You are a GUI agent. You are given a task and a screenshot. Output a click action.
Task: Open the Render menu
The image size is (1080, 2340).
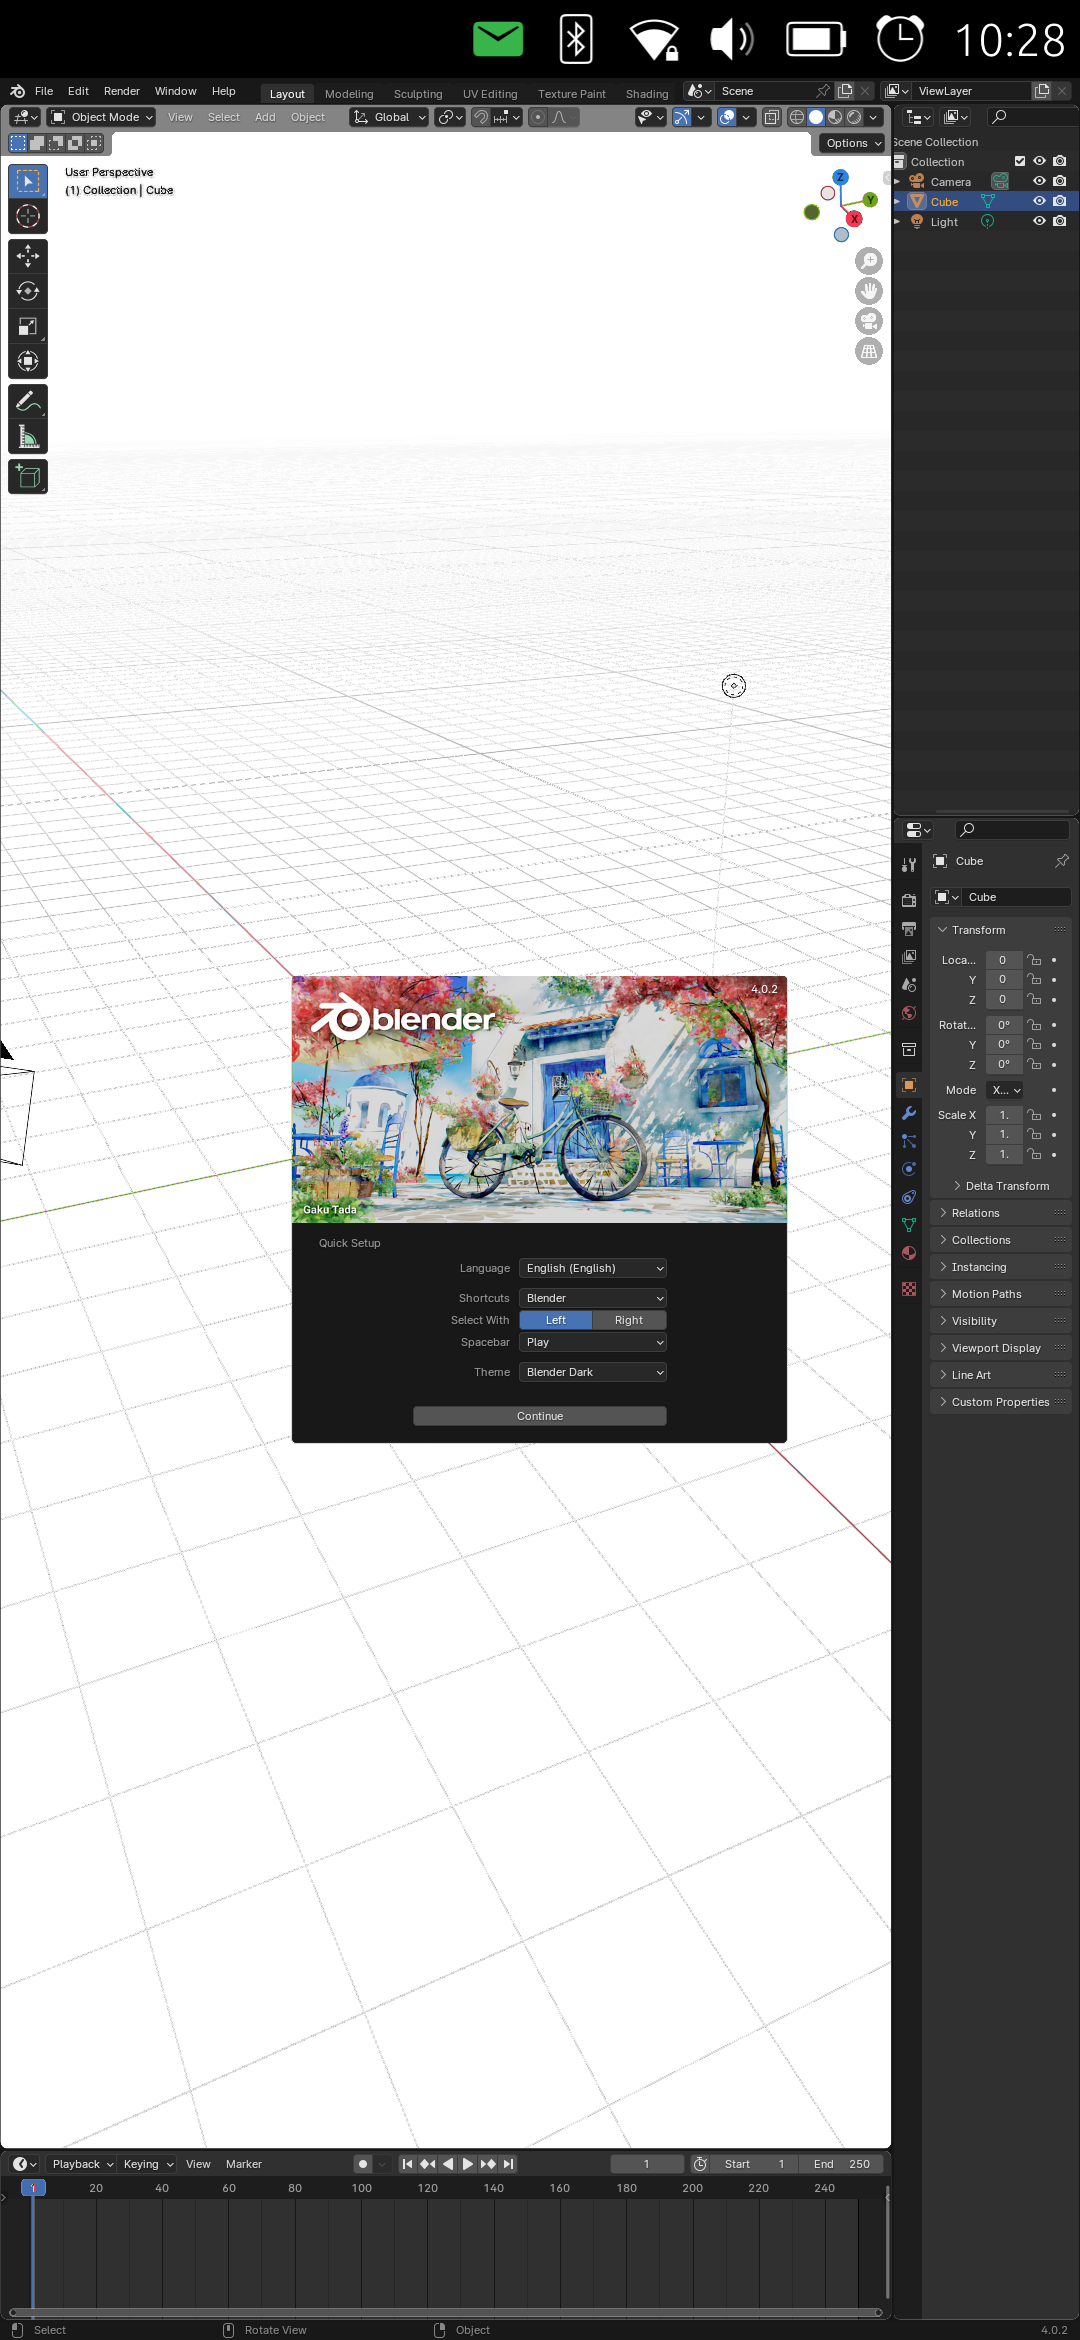point(121,91)
